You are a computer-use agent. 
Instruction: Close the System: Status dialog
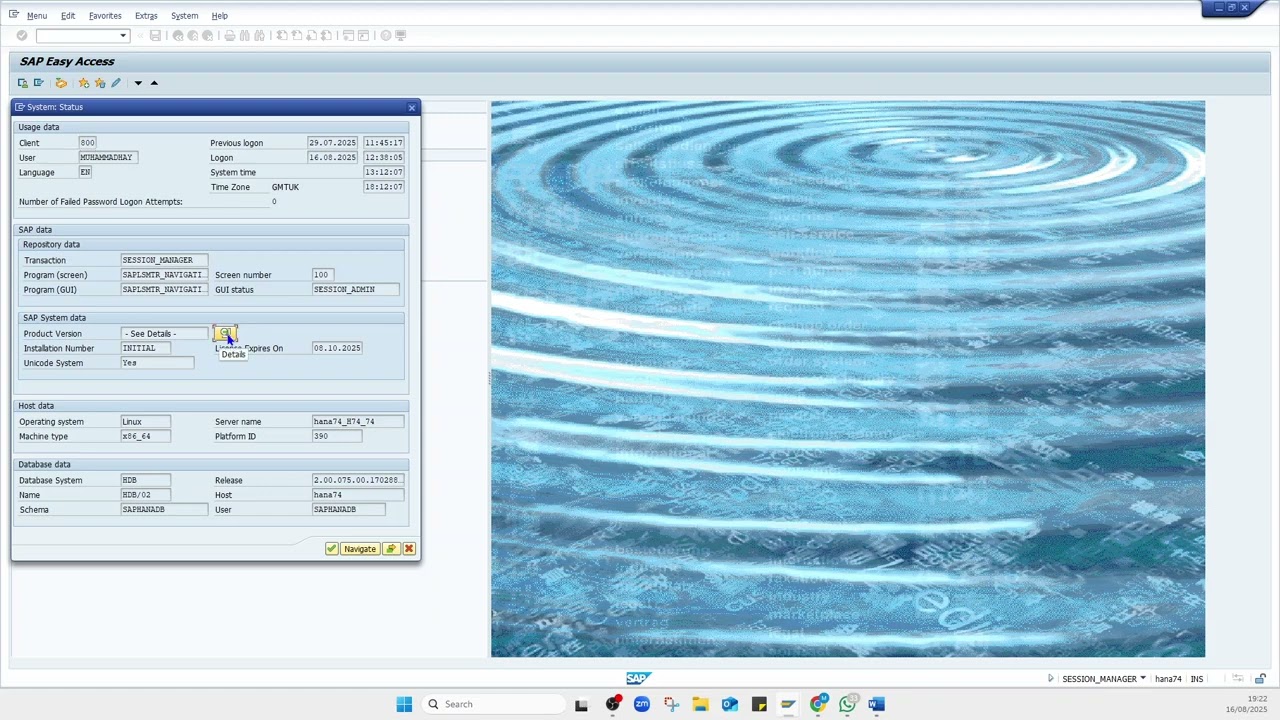tap(411, 107)
